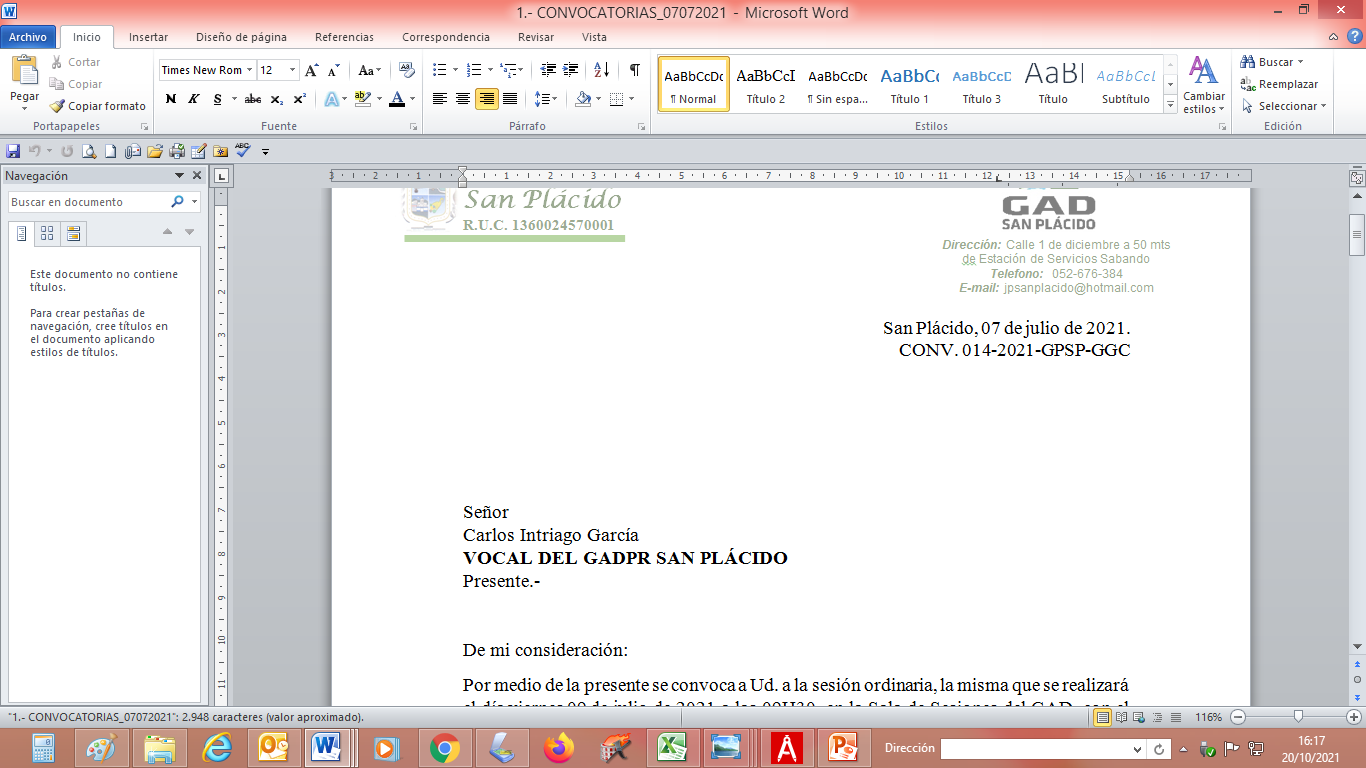Toggle the right-align paragraph button
Screen dimensions: 1366x768
(x=487, y=99)
